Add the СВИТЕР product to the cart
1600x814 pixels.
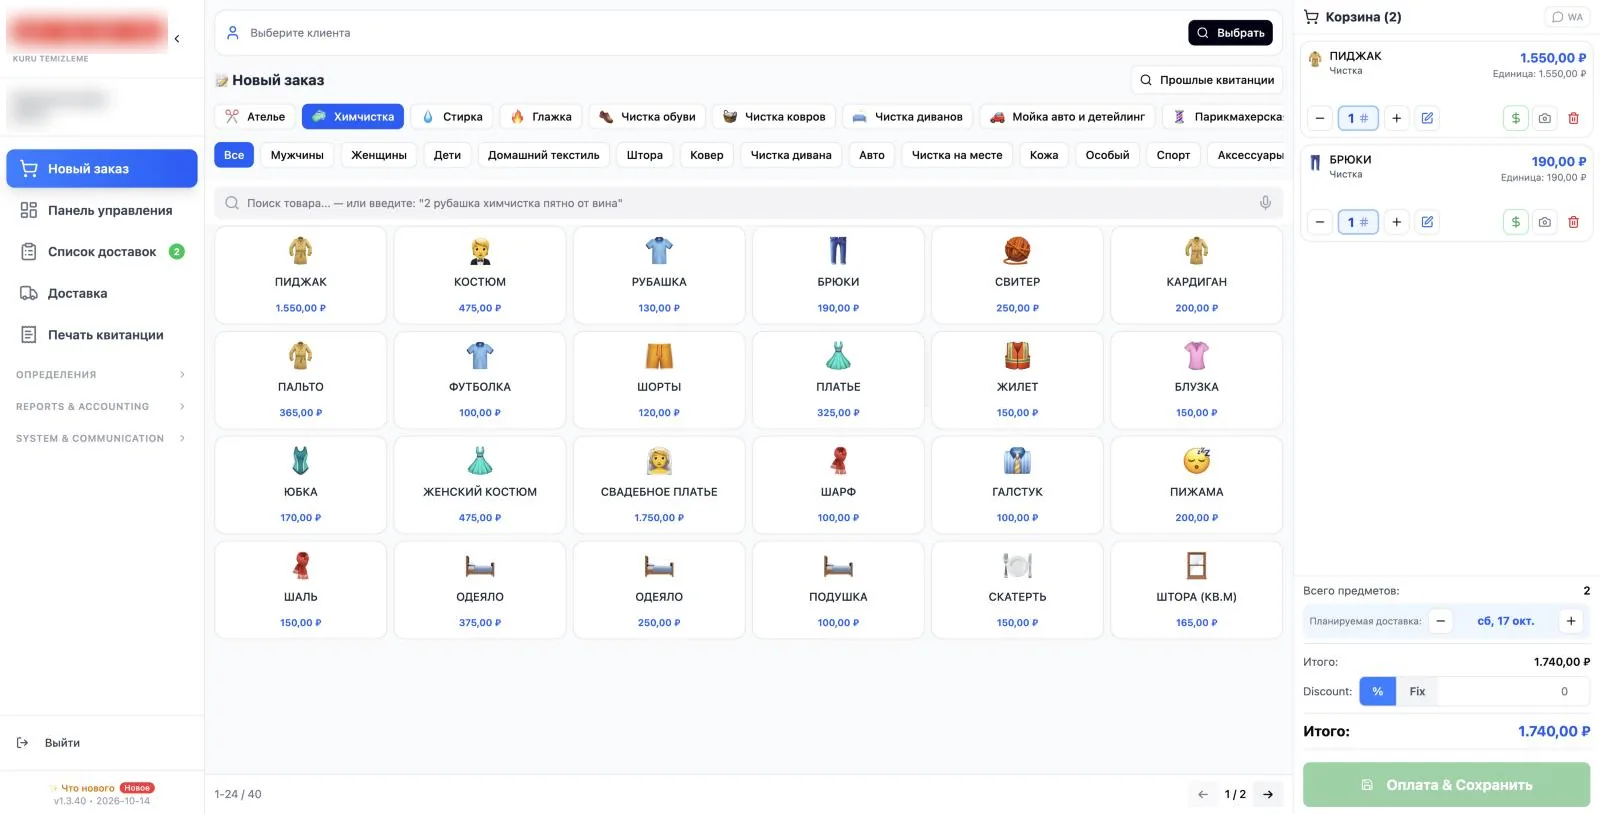pos(1017,275)
